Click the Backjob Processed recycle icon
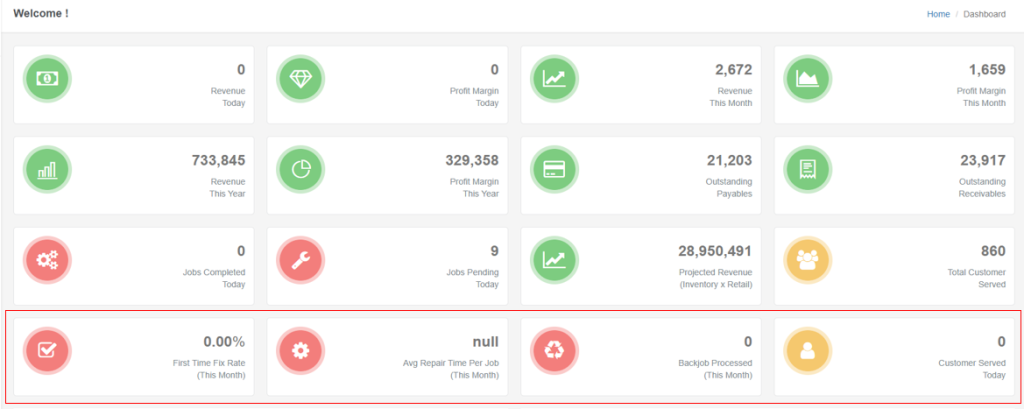 coord(554,351)
